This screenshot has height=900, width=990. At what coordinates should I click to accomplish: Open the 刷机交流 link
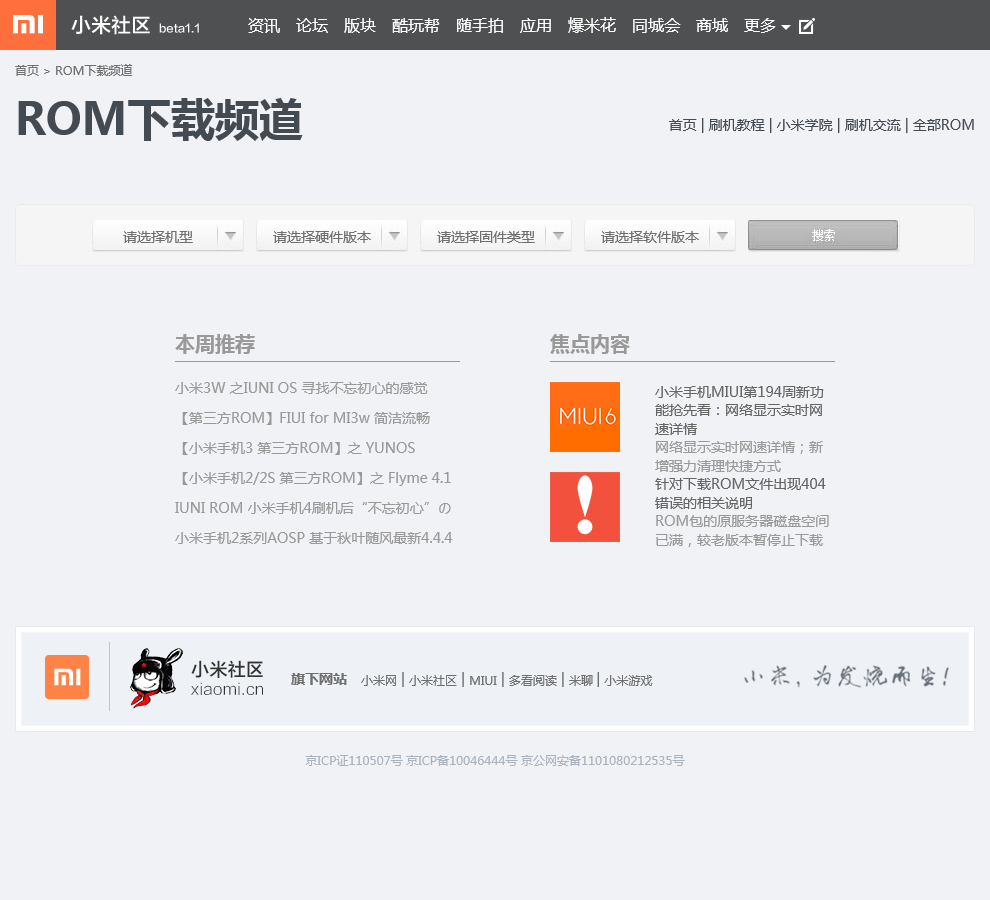click(873, 125)
